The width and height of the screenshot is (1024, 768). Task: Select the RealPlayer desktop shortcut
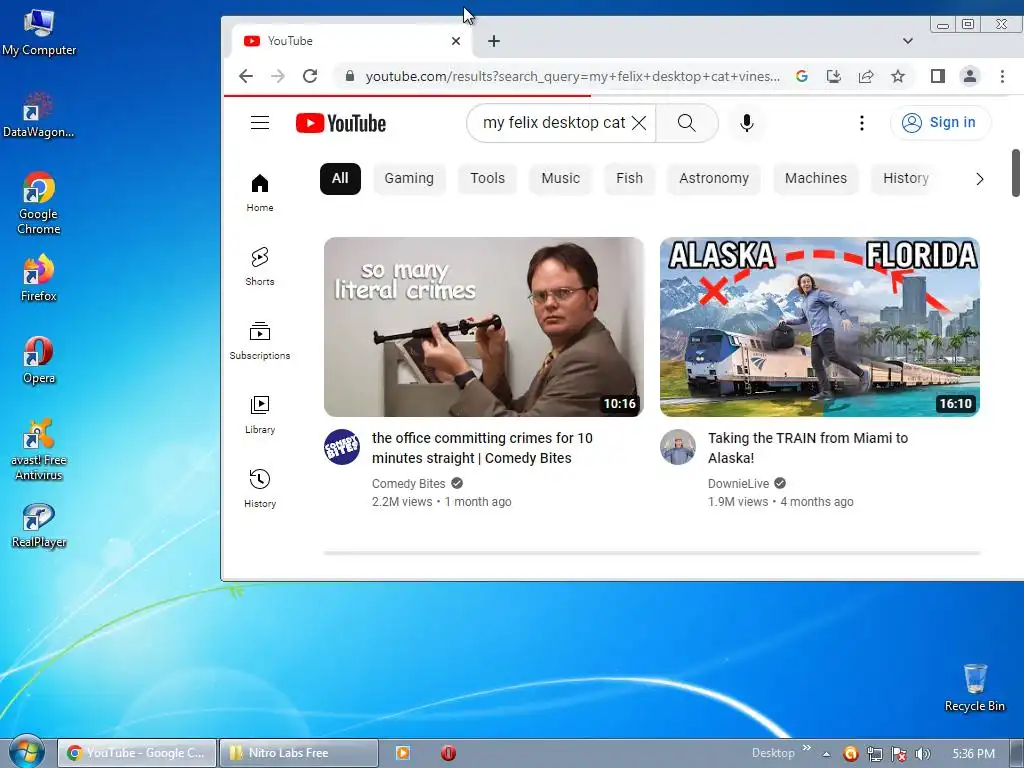pos(39,526)
